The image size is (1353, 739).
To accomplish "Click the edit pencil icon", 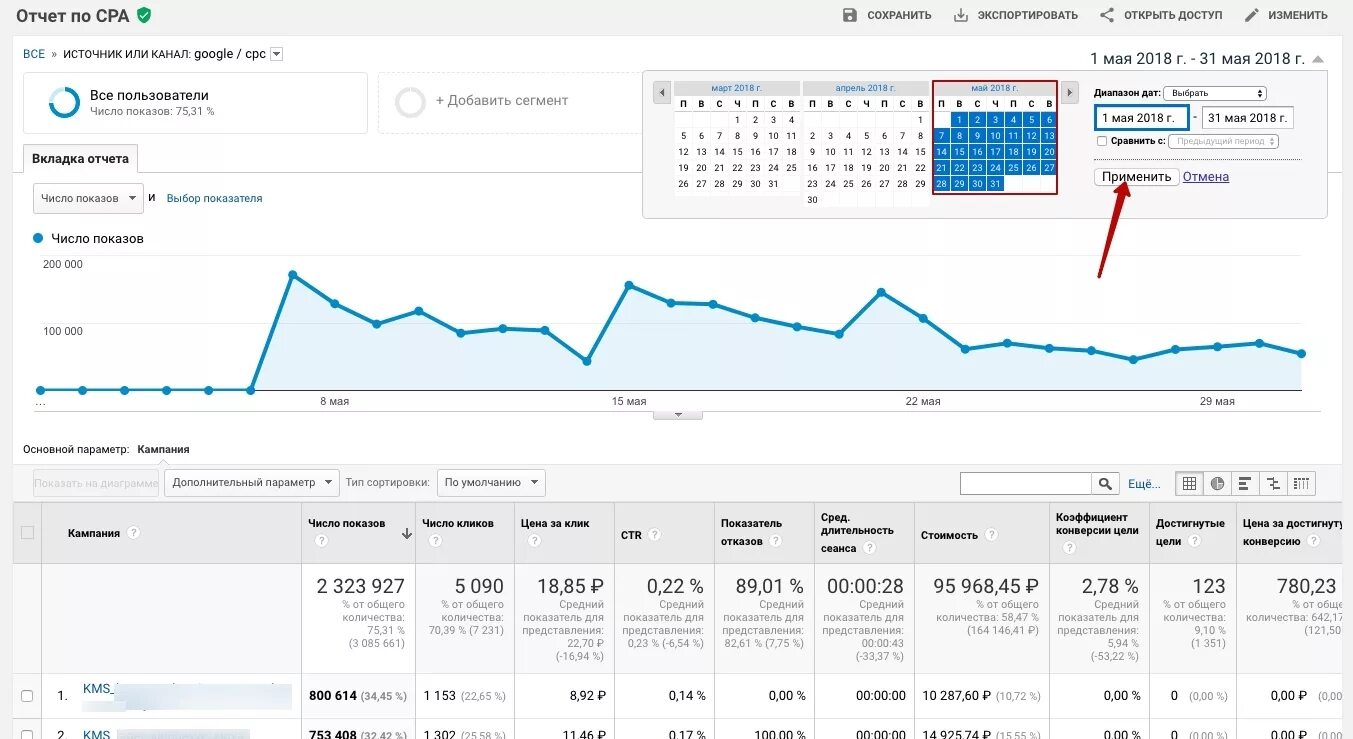I will coord(1251,15).
